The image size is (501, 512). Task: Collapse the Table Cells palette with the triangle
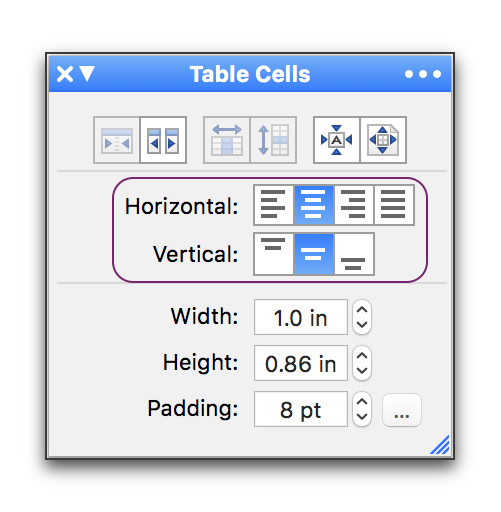[87, 74]
